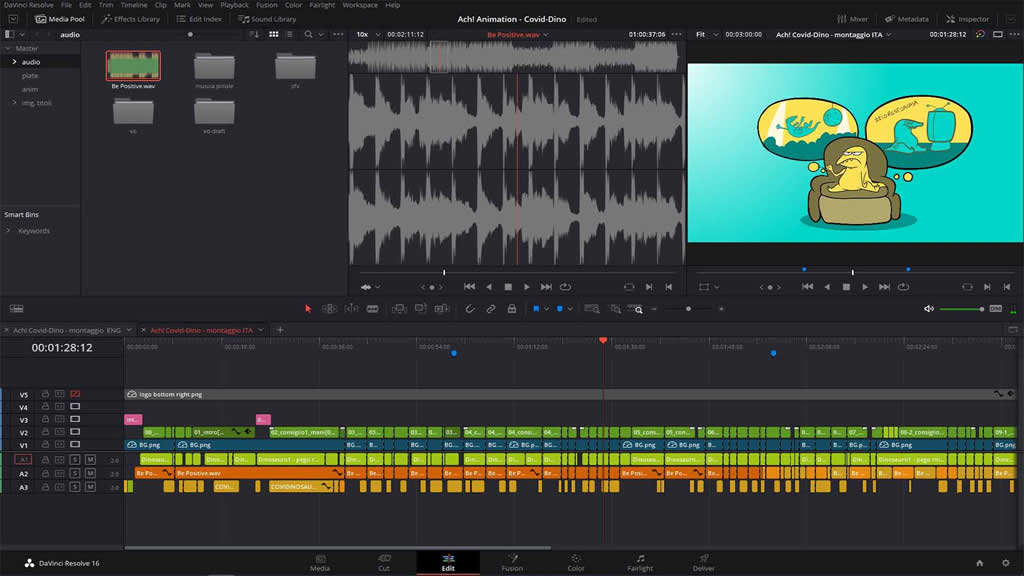Viewport: 1024px width, 576px height.
Task: Click the Custom Zoom icon
Action: pyautogui.click(x=635, y=309)
